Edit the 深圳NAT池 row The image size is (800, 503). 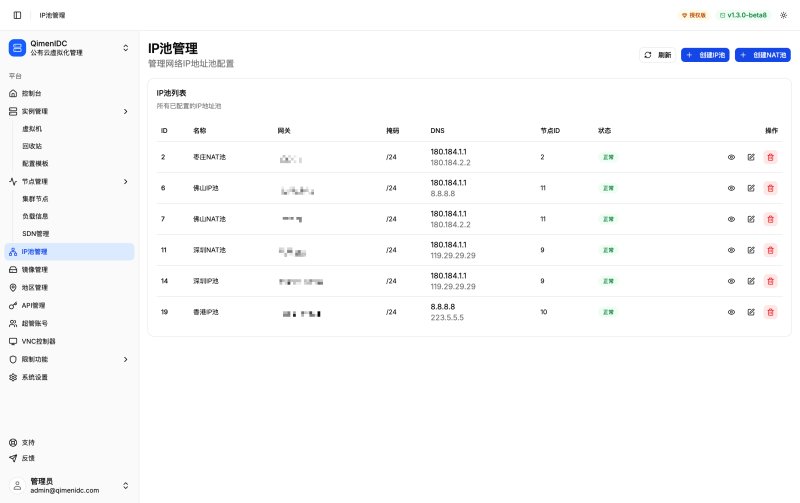click(751, 250)
